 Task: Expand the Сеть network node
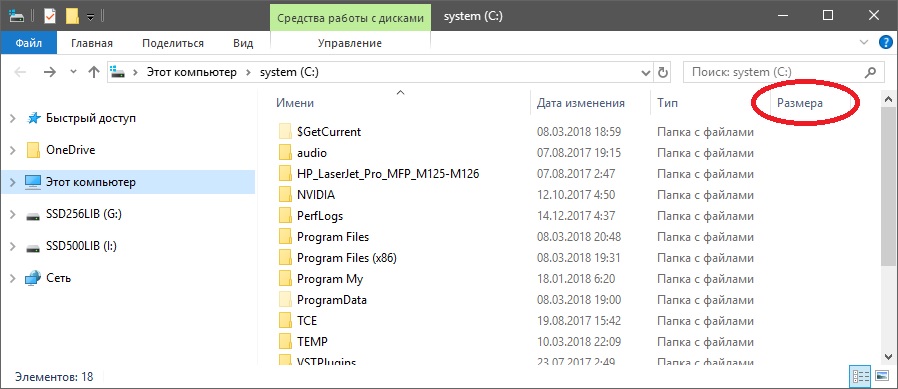13,278
